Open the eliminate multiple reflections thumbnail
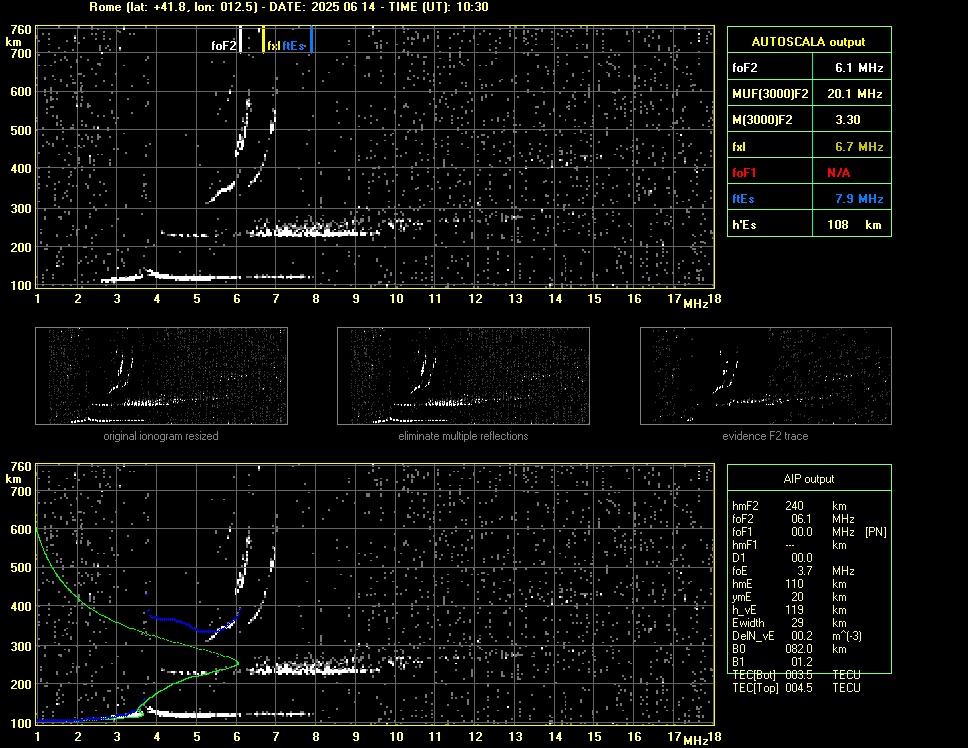Screen dimensions: 968x748 (x=463, y=376)
